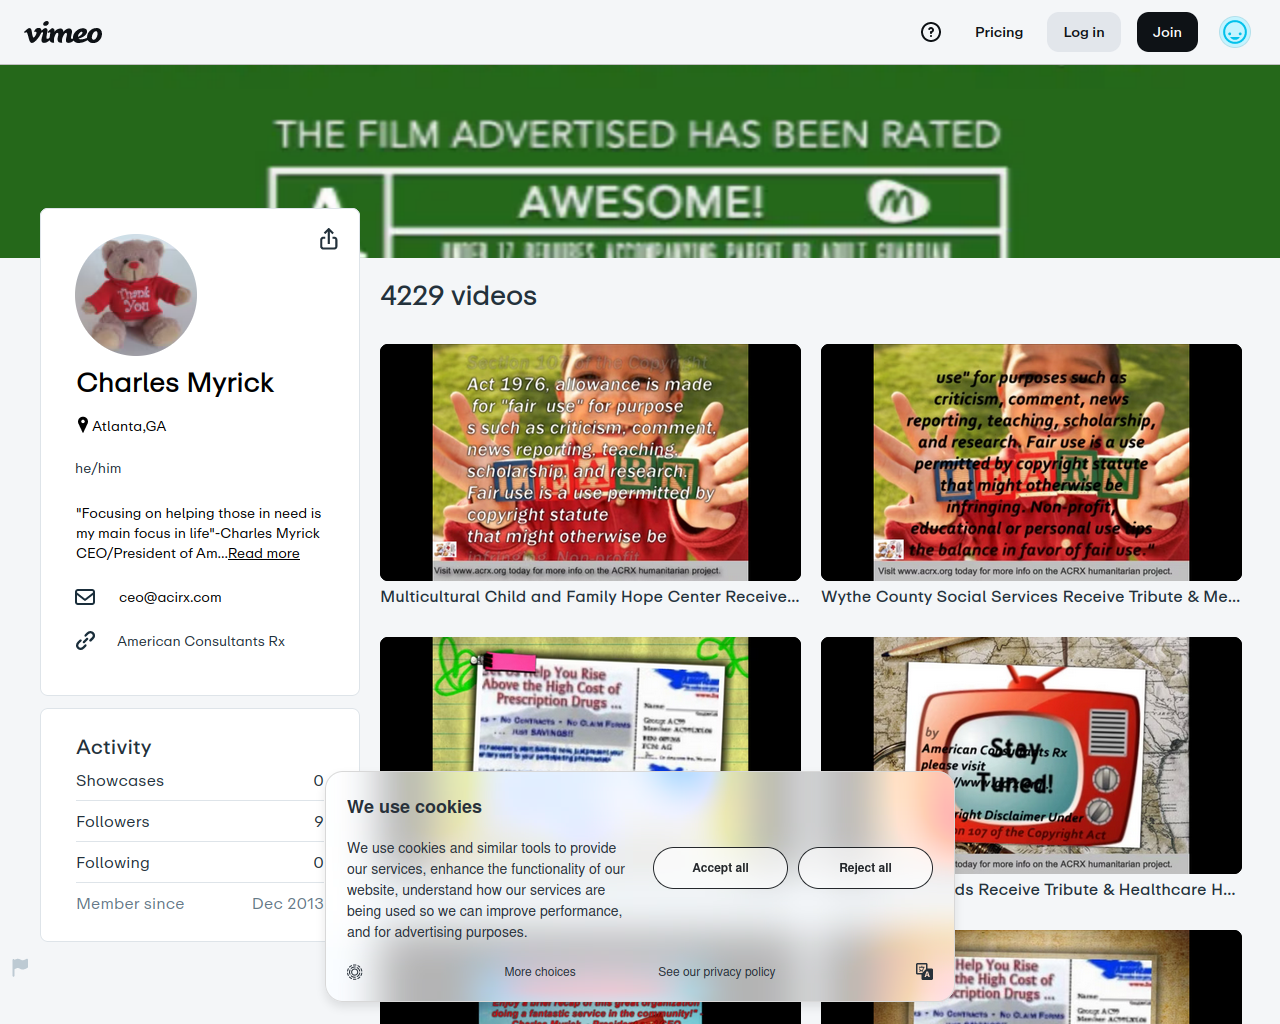The width and height of the screenshot is (1280, 1024).
Task: Click the envelope email icon
Action: point(85,597)
